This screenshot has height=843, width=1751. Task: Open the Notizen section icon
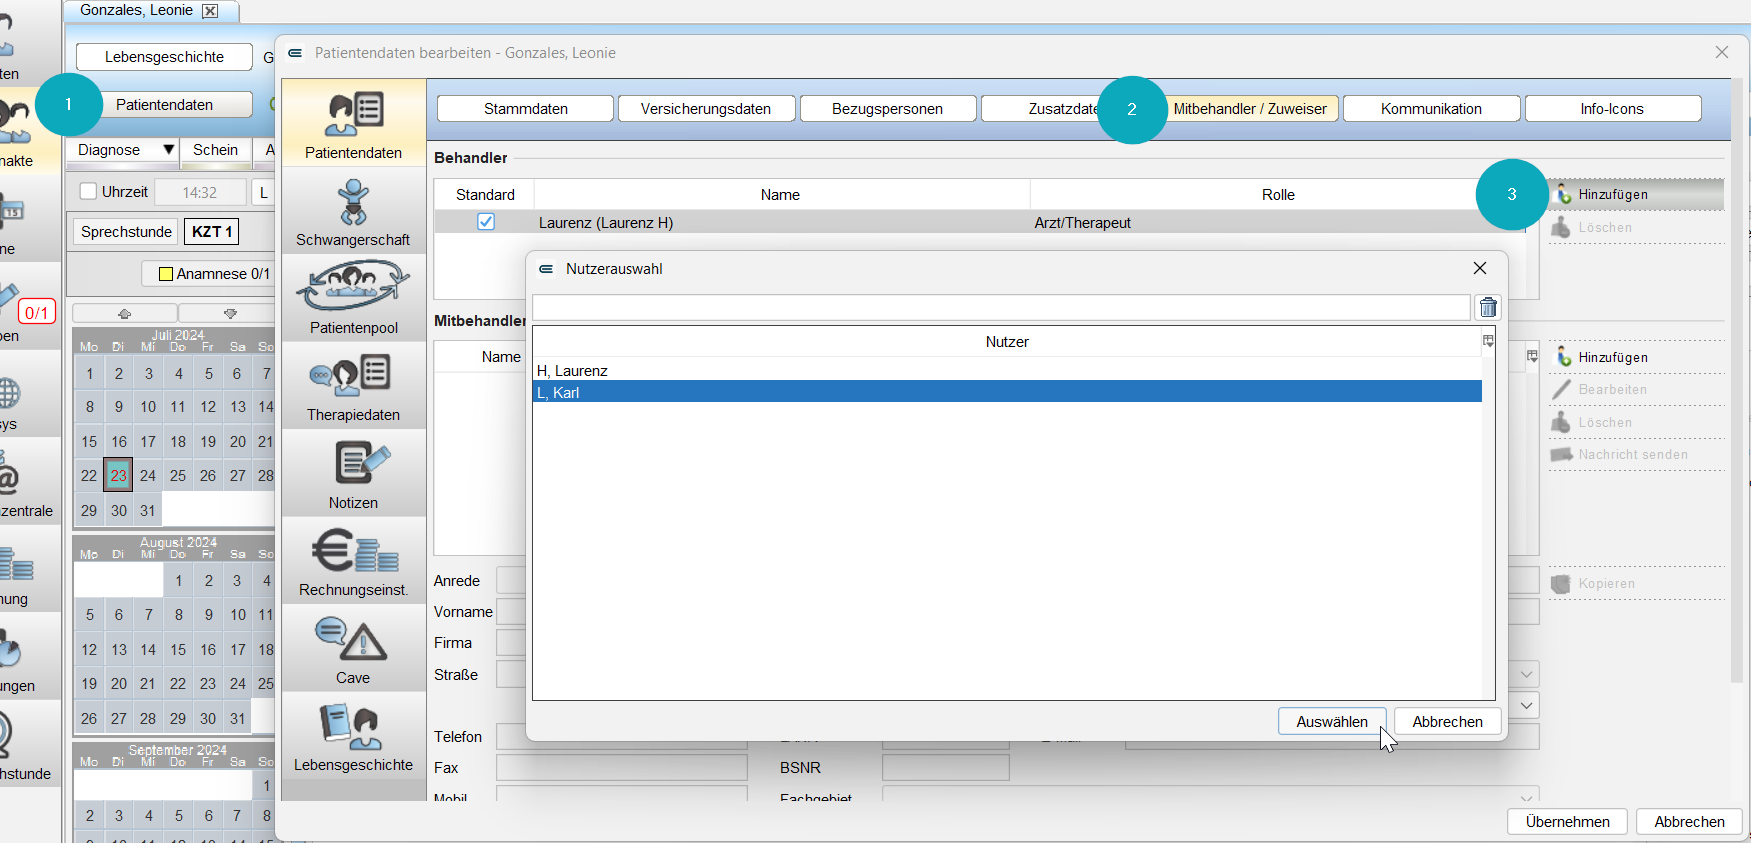[x=353, y=474]
